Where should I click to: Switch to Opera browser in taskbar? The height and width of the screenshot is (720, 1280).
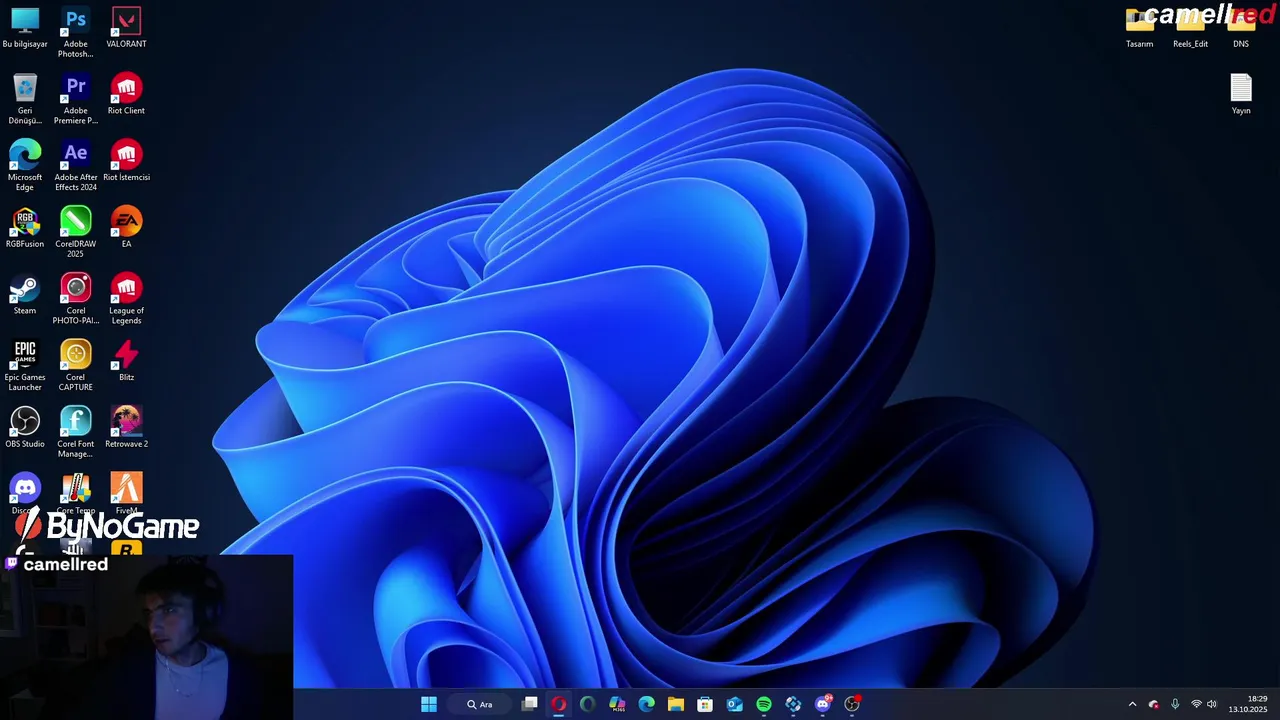[x=559, y=704]
